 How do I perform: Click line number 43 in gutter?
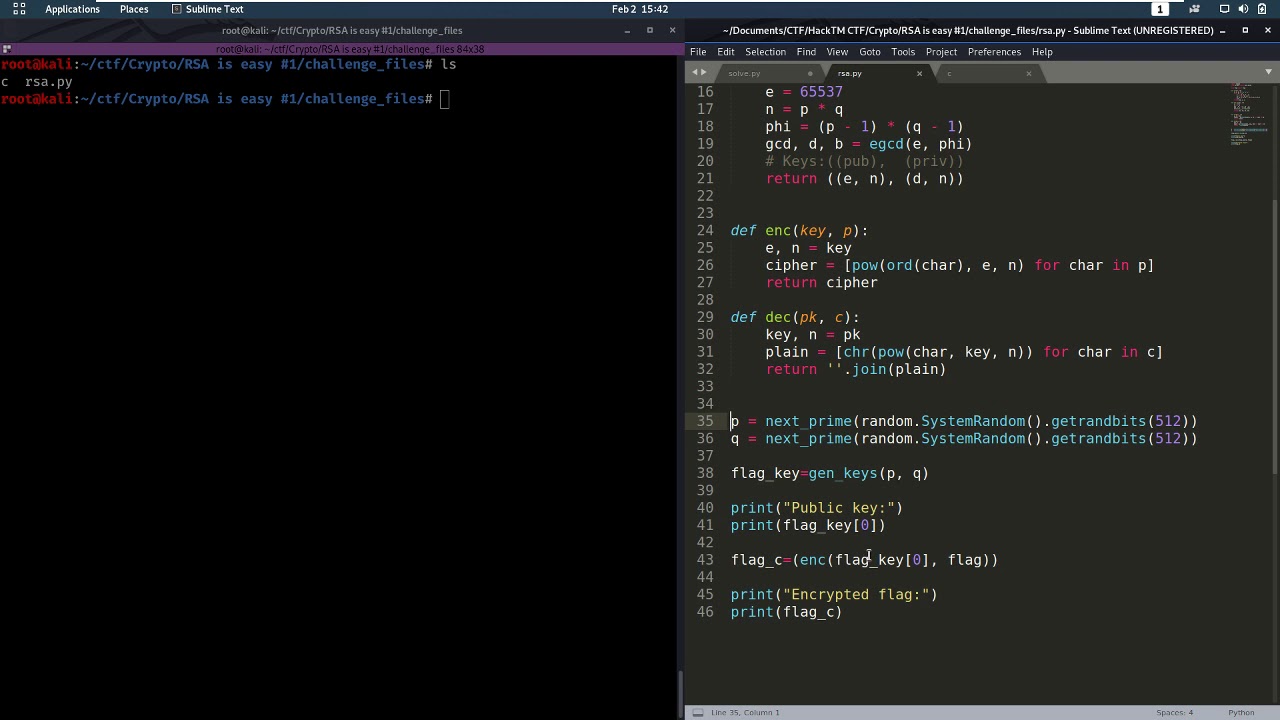(705, 560)
